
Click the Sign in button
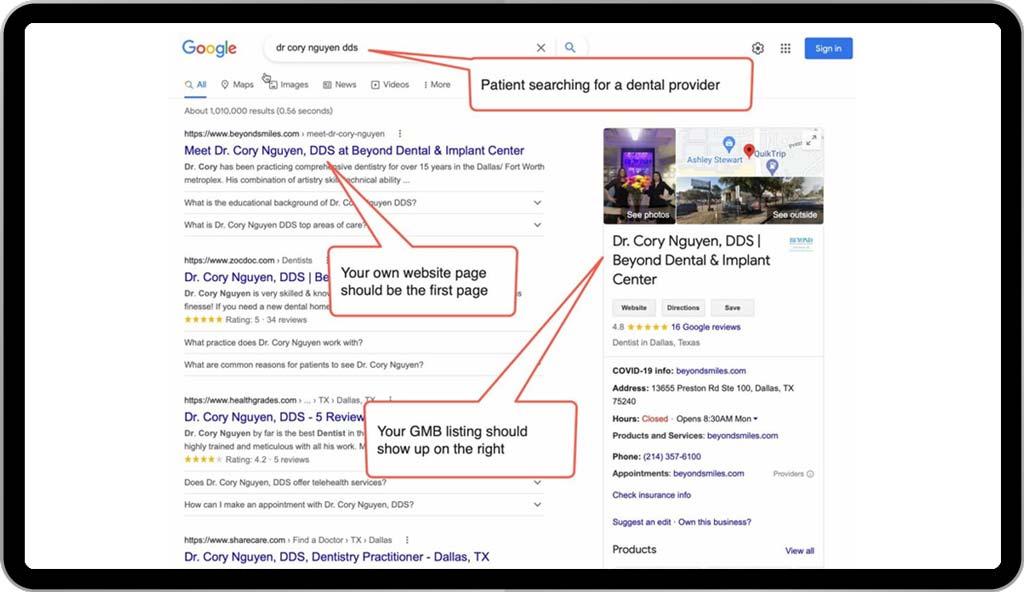828,48
